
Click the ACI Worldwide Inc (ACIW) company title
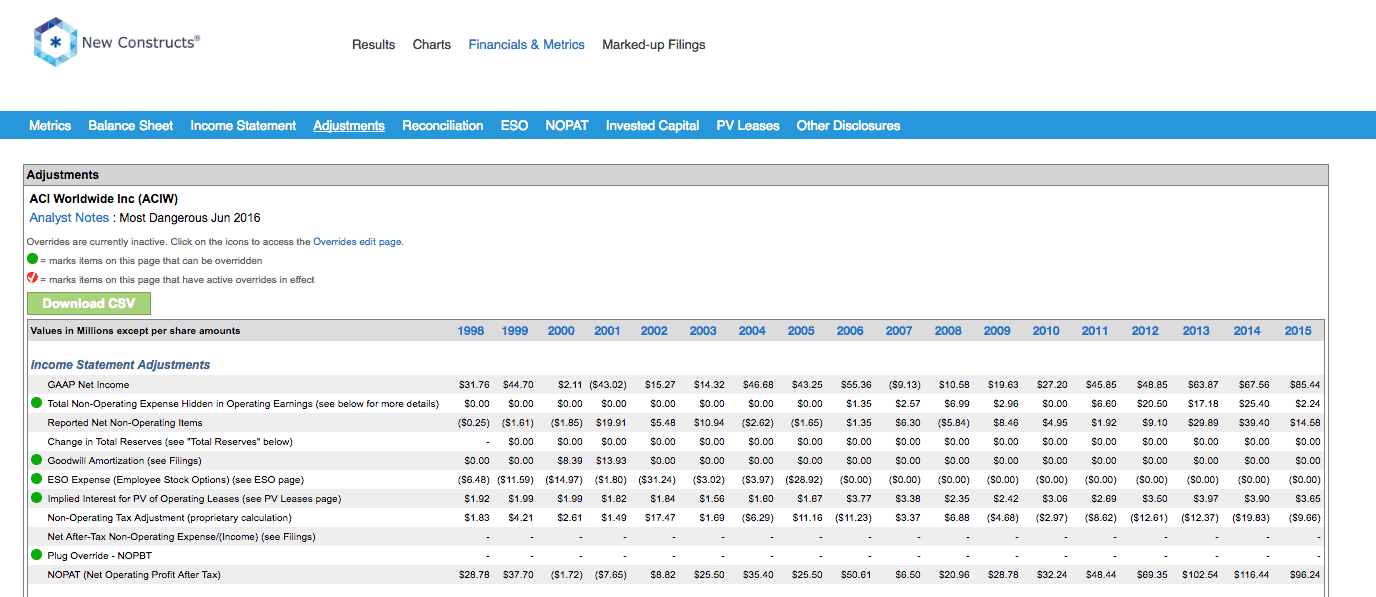[x=104, y=199]
